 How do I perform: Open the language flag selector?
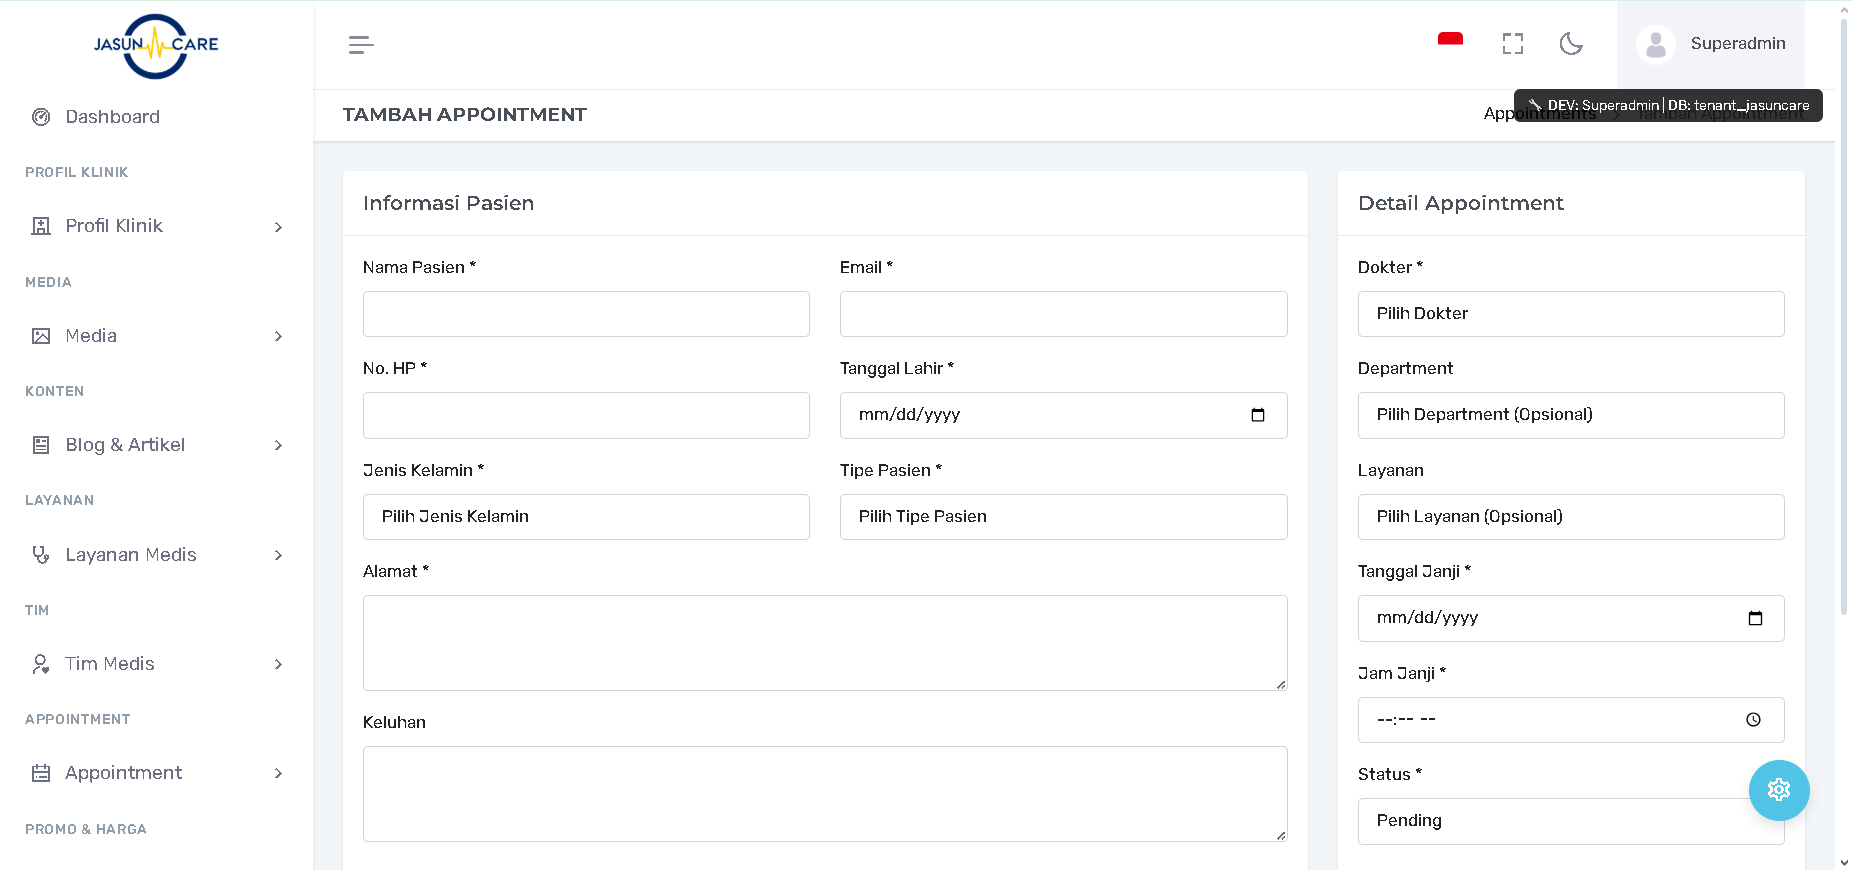point(1450,42)
